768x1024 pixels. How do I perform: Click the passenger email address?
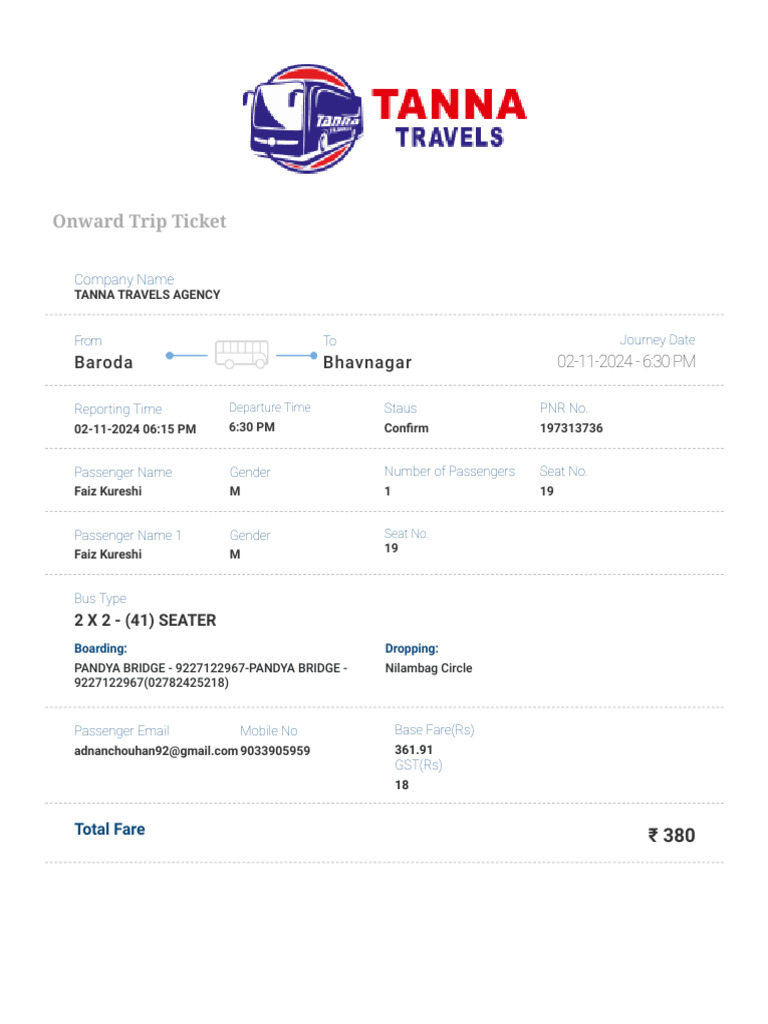(x=156, y=751)
